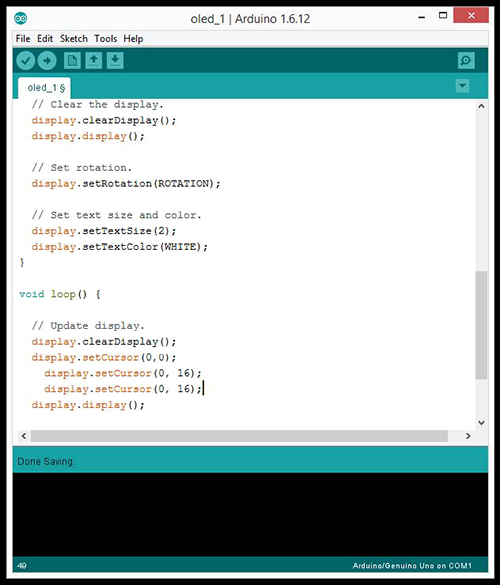Image resolution: width=500 pixels, height=585 pixels.
Task: Open the Sketch menu
Action: pyautogui.click(x=74, y=38)
